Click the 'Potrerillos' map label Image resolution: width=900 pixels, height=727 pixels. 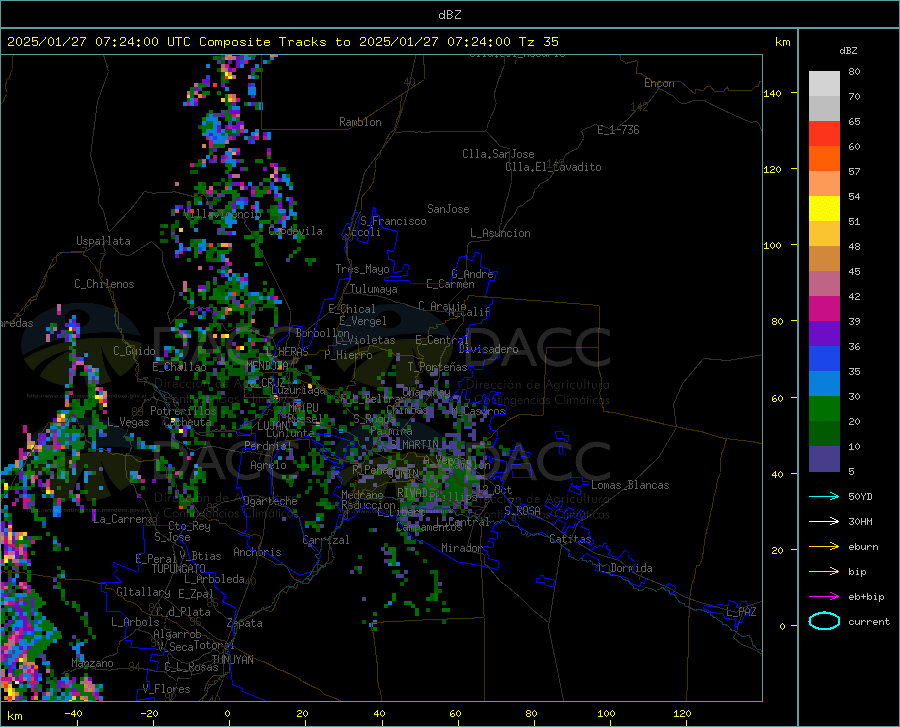pyautogui.click(x=183, y=411)
